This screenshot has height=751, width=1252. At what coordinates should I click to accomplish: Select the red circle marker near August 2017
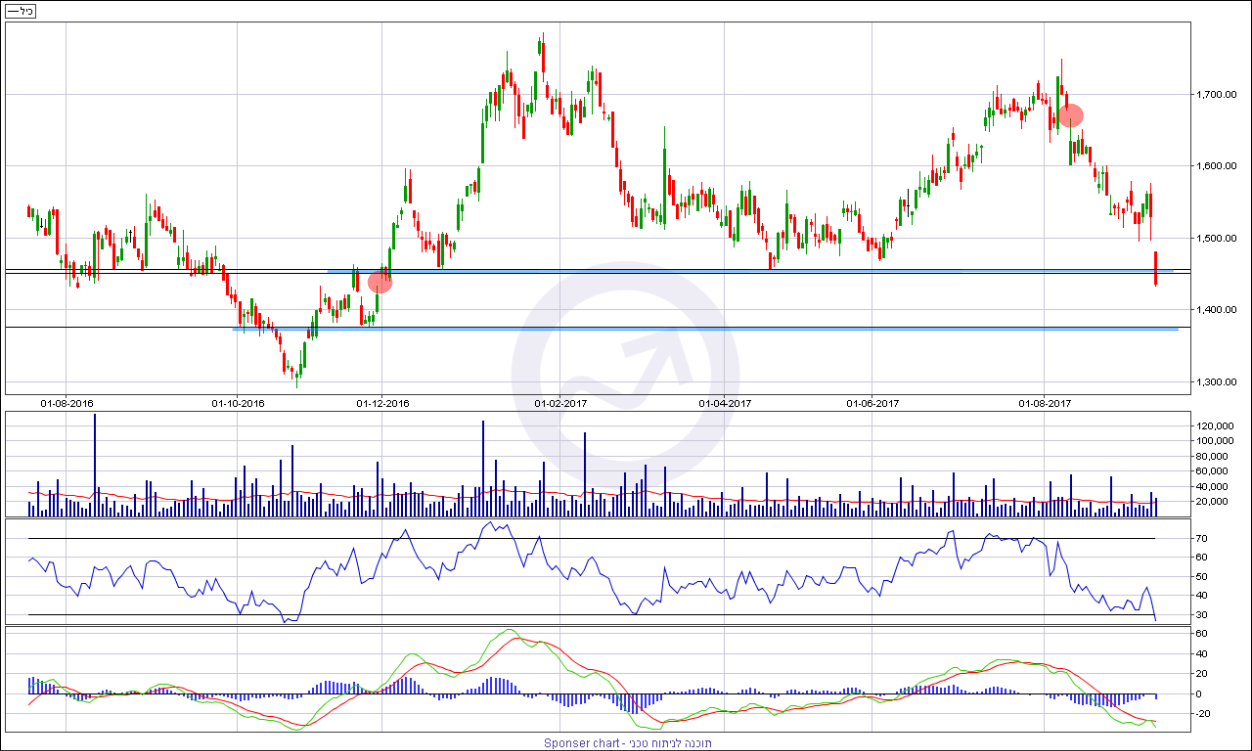point(1071,115)
